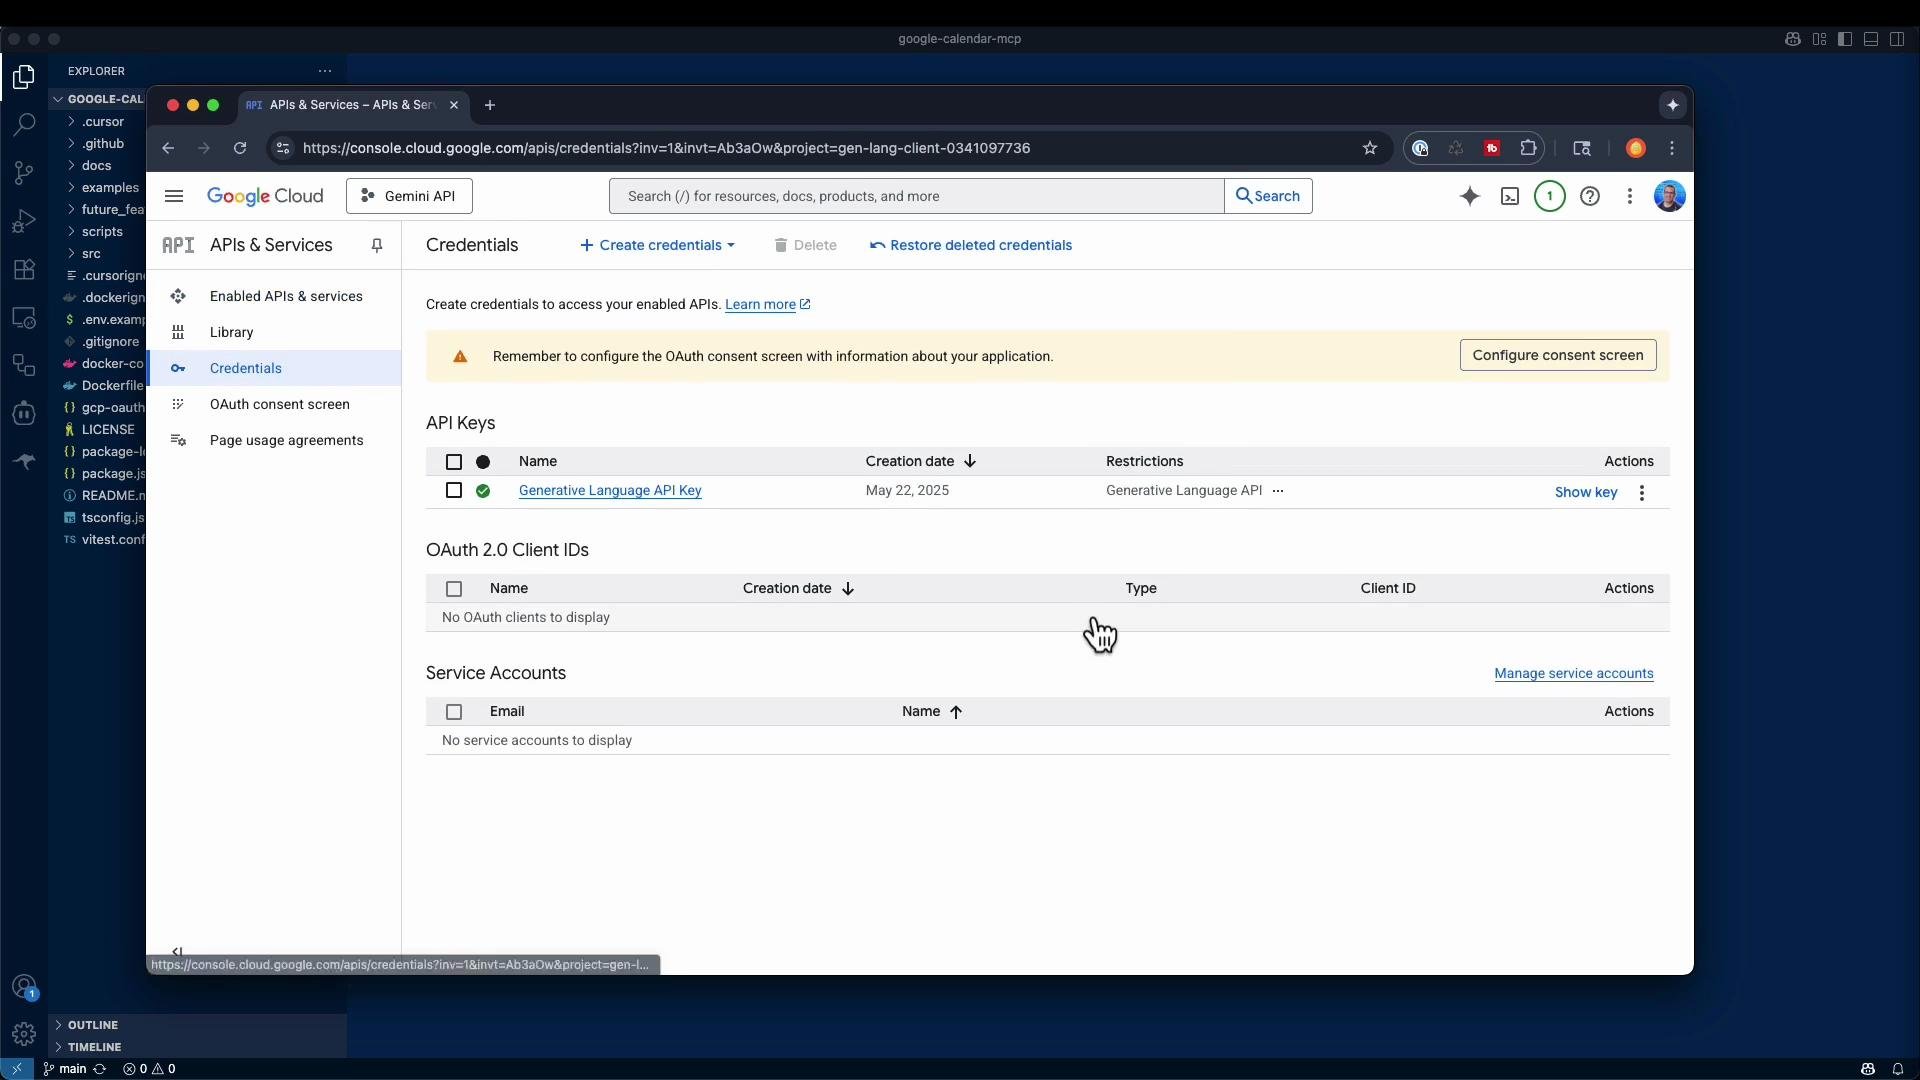Activate Cloud Shell terminal icon
This screenshot has width=1920, height=1080.
click(1510, 196)
